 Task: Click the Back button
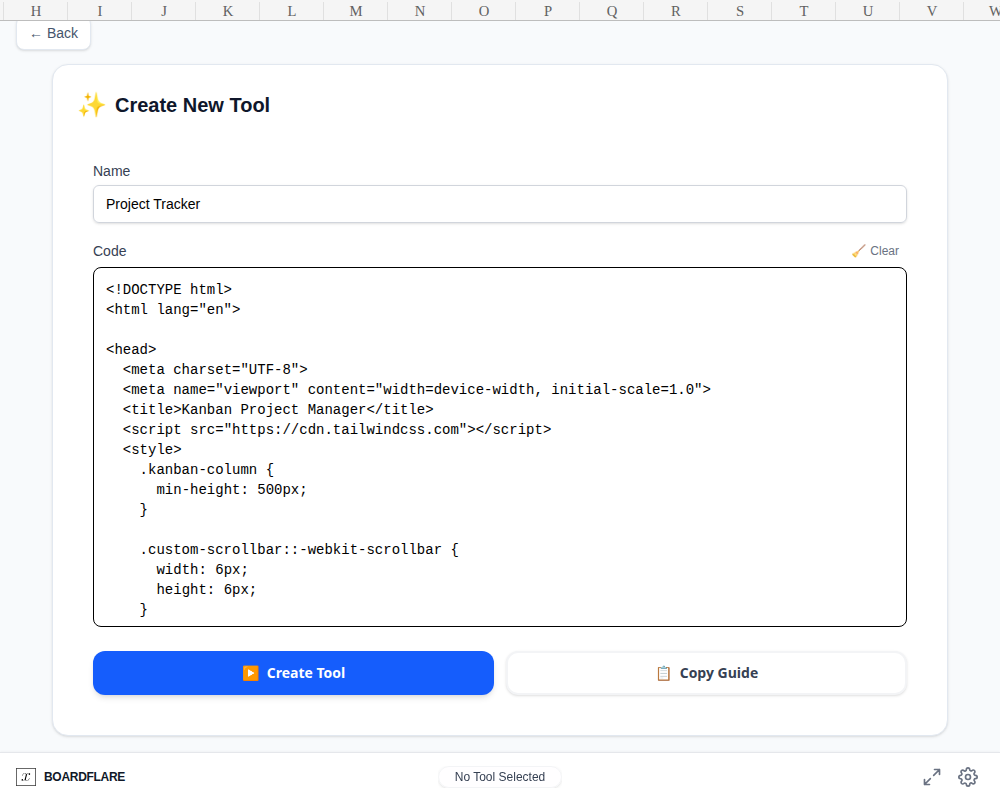pyautogui.click(x=54, y=34)
